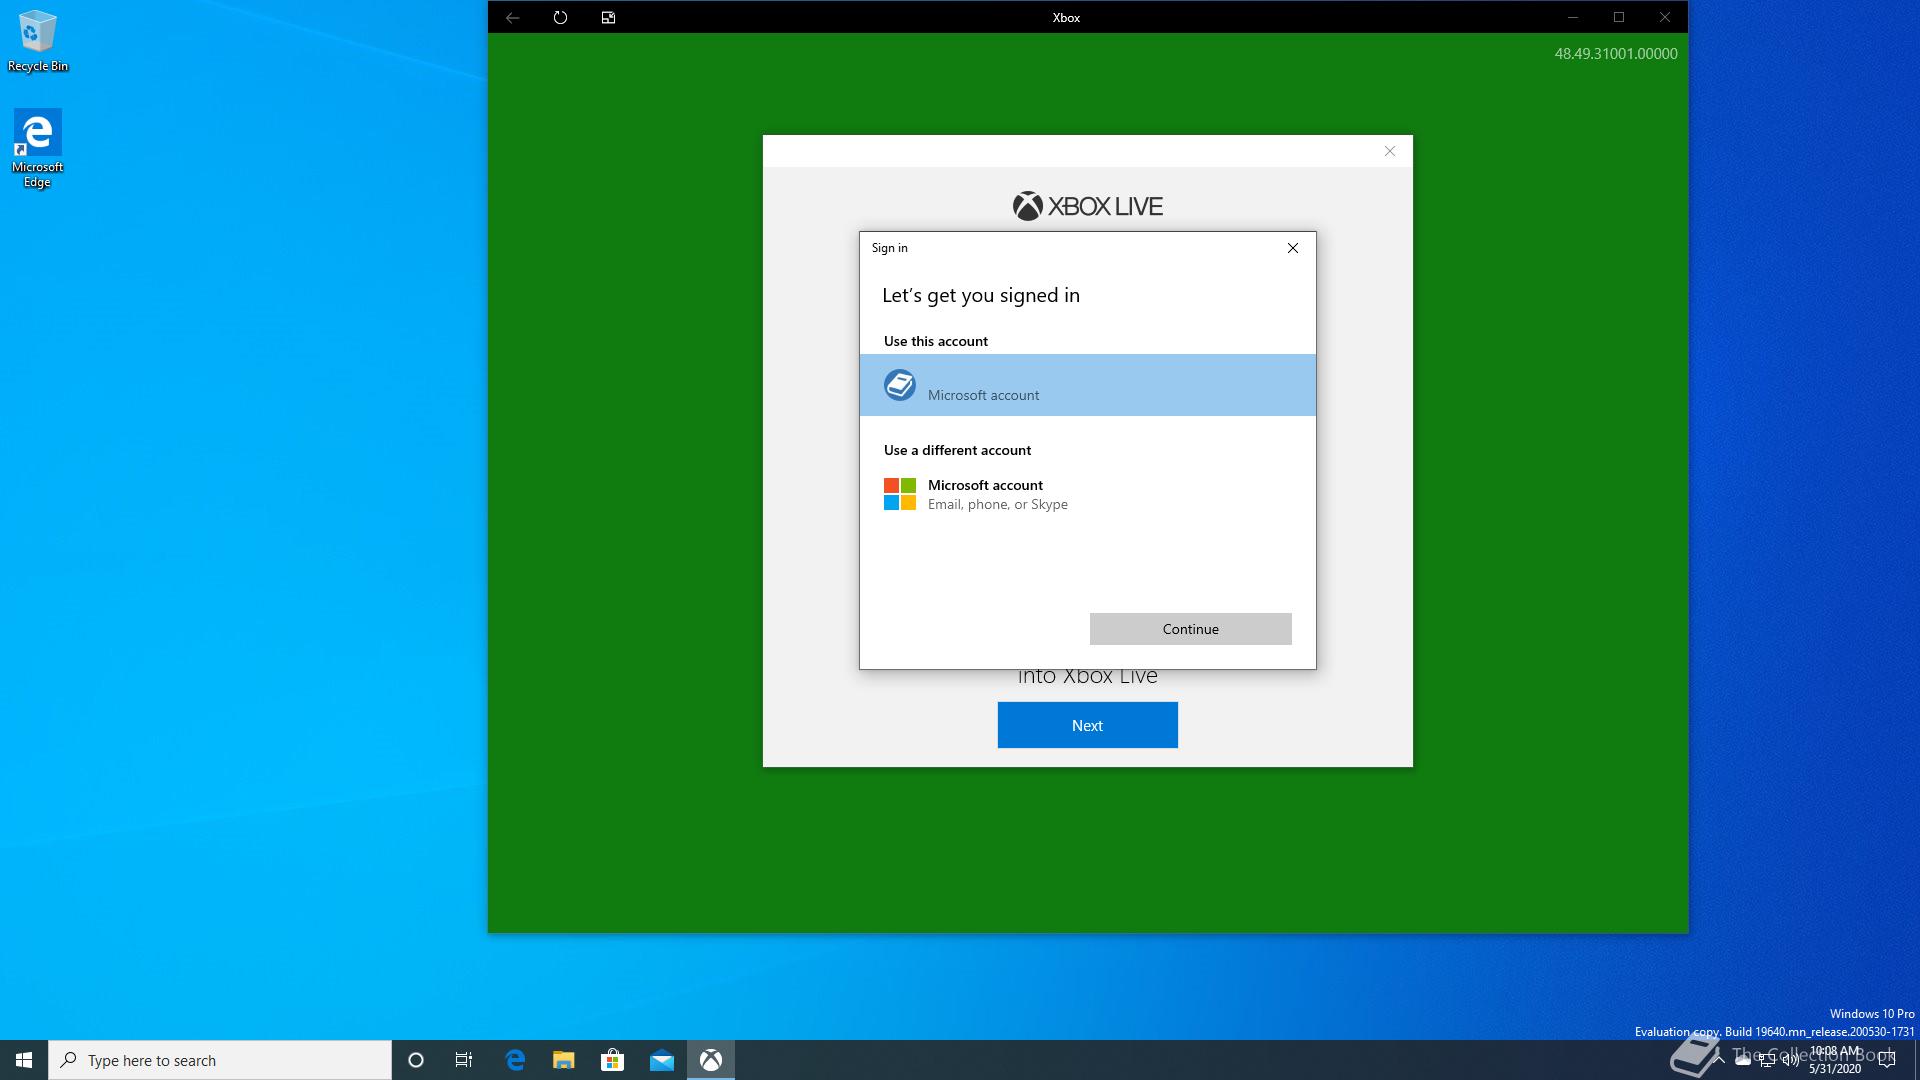The height and width of the screenshot is (1080, 1920).
Task: Click the taskbar search box
Action: pos(220,1060)
